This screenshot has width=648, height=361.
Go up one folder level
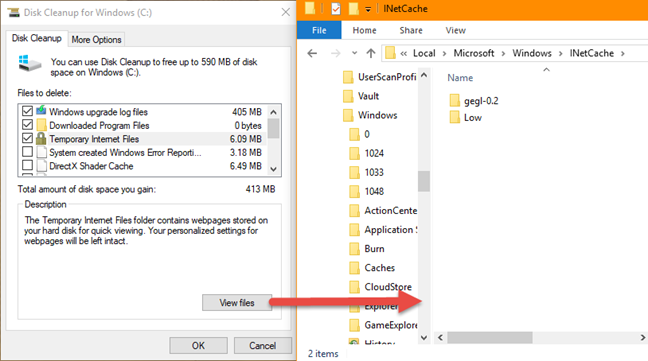coord(371,53)
